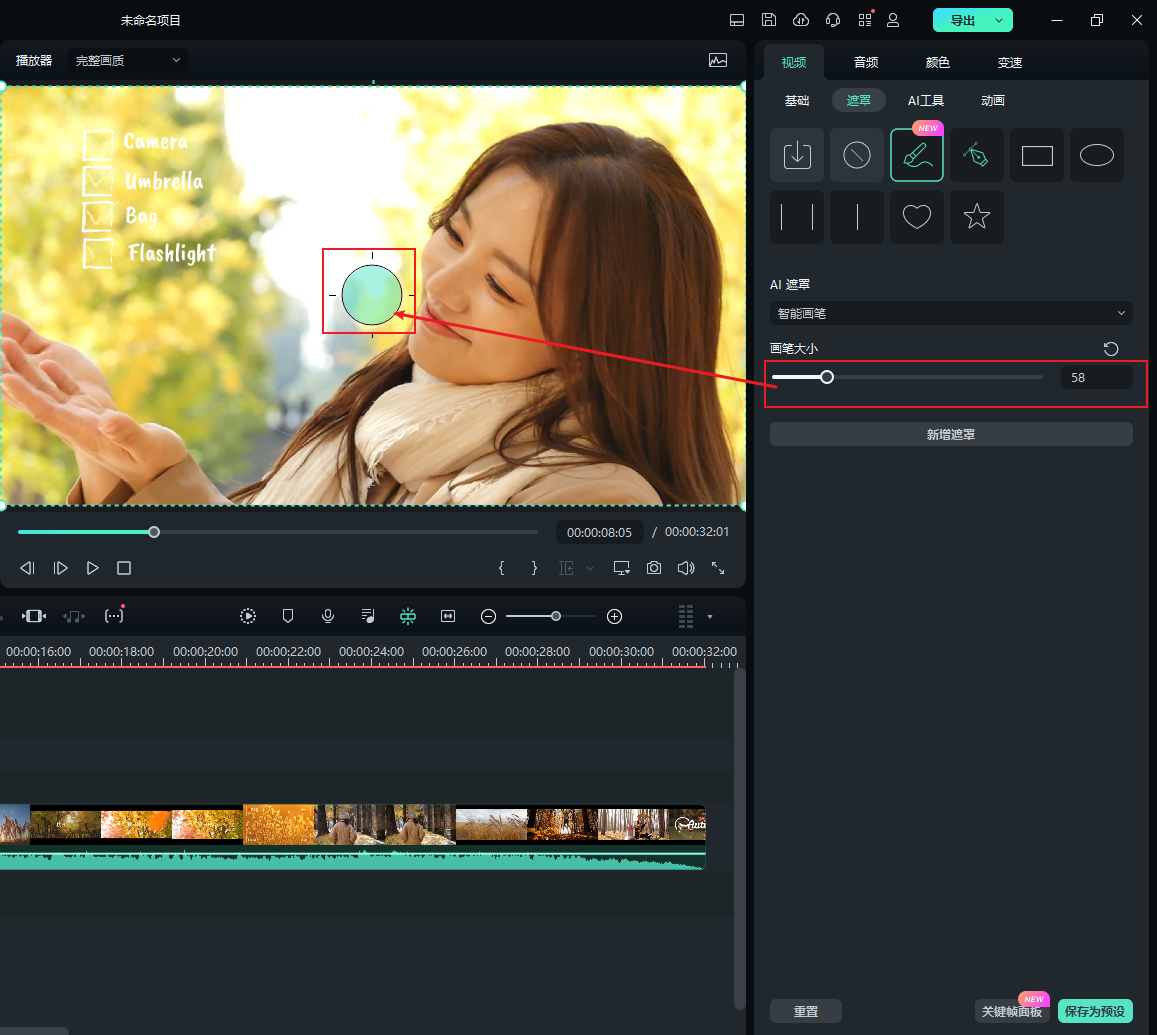Reset brush size with the circular arrow
The height and width of the screenshot is (1035, 1157).
(1110, 348)
